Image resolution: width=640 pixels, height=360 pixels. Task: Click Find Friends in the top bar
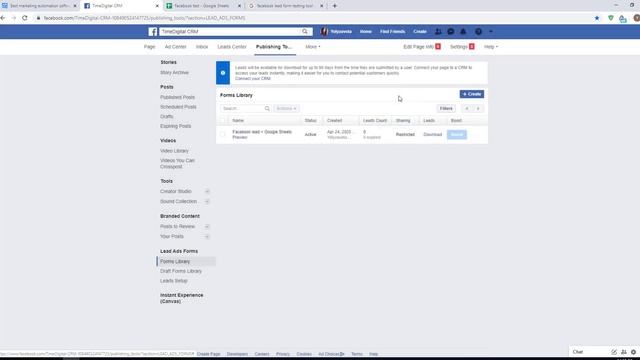[x=393, y=31]
